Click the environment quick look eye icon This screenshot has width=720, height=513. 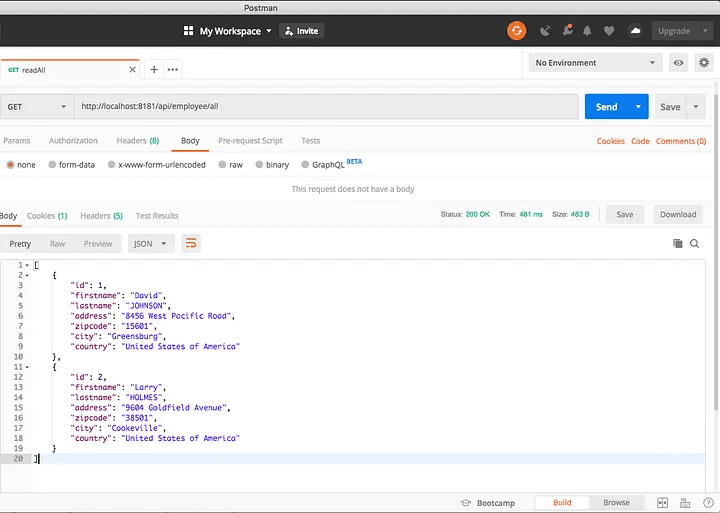[679, 63]
